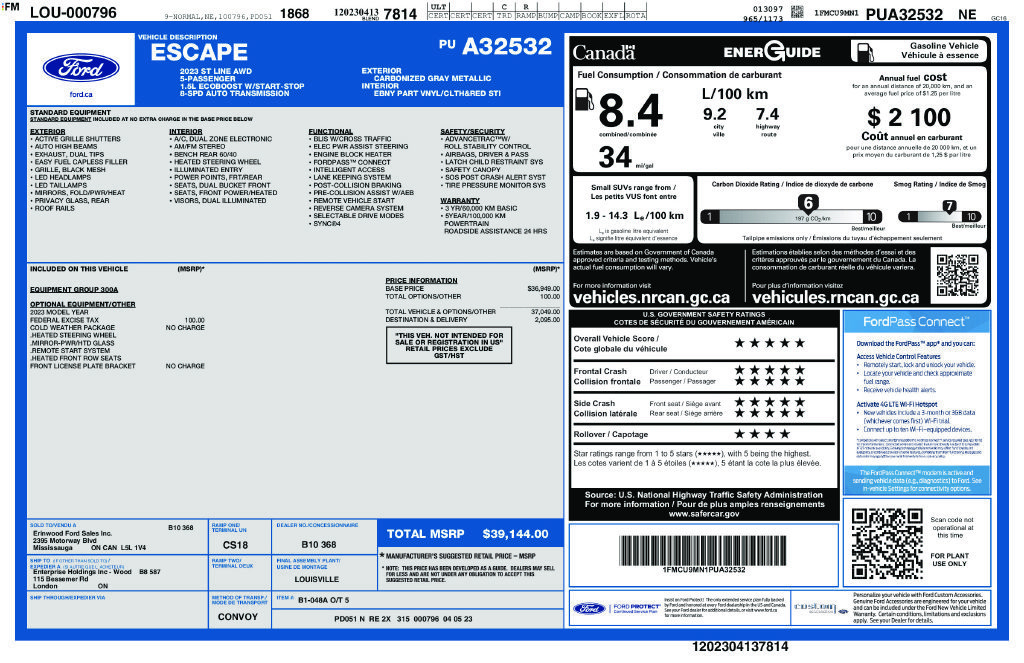This screenshot has width=1024, height=663.
Task: Click the annual fuel cost $ 2 100
Action: 909,118
